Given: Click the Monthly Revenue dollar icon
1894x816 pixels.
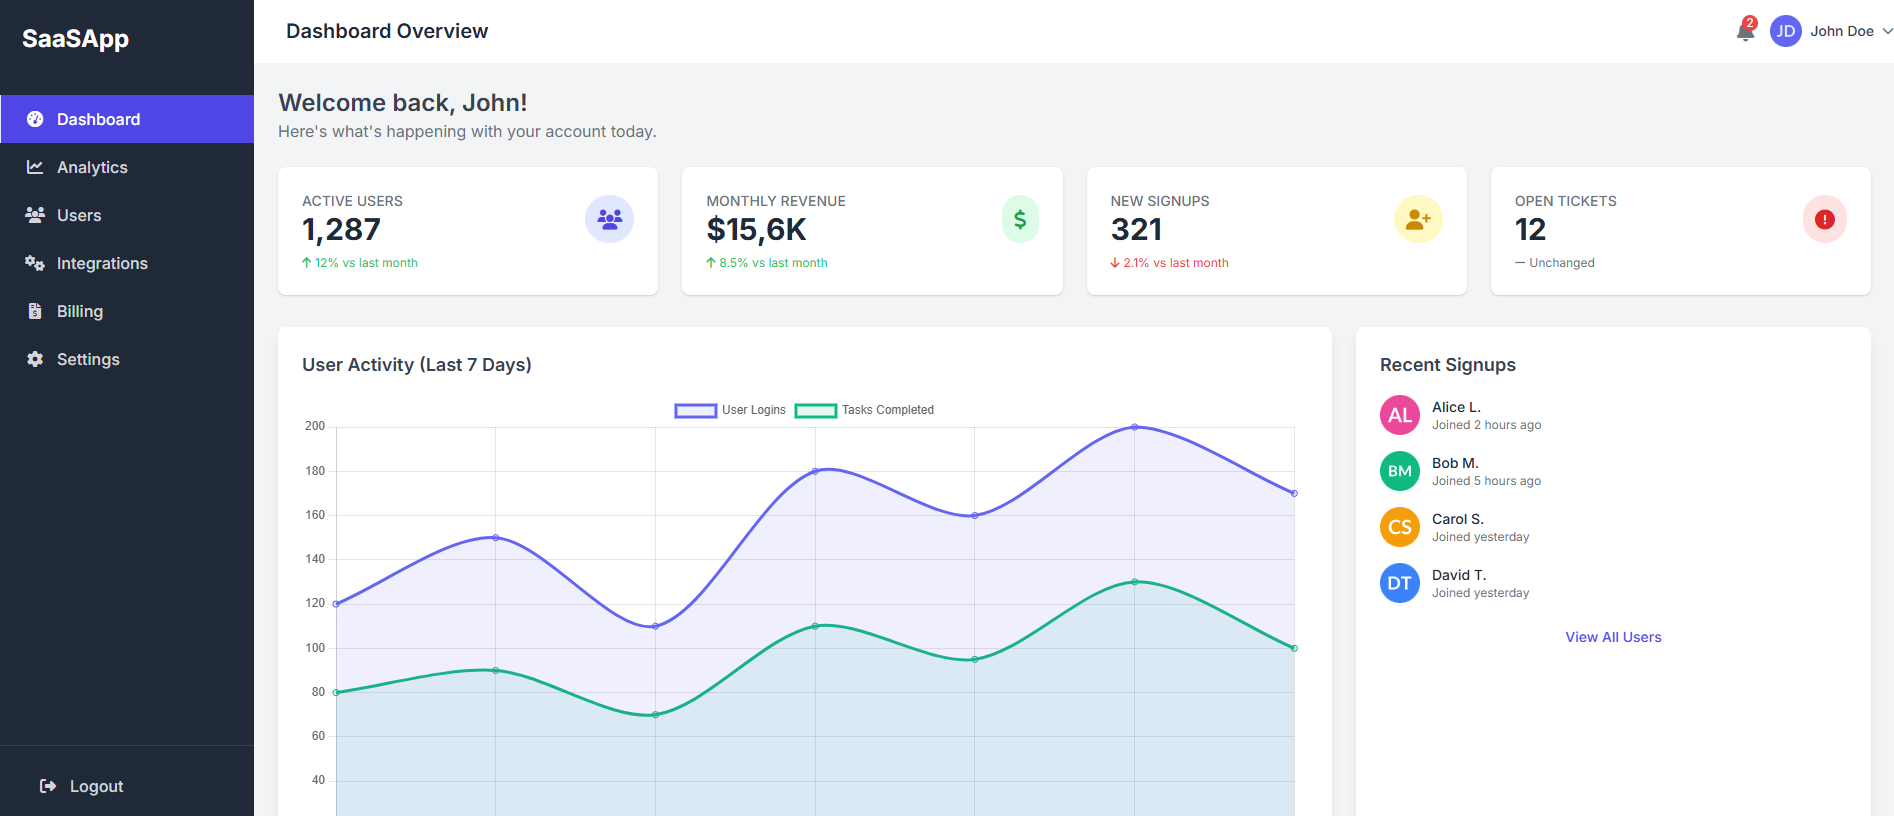Looking at the screenshot, I should [1020, 219].
